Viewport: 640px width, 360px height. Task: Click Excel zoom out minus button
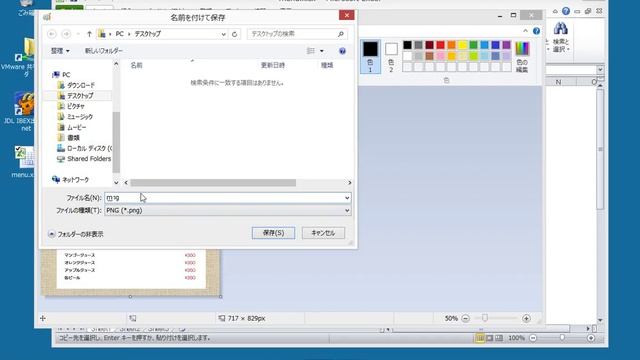pyautogui.click(x=533, y=338)
